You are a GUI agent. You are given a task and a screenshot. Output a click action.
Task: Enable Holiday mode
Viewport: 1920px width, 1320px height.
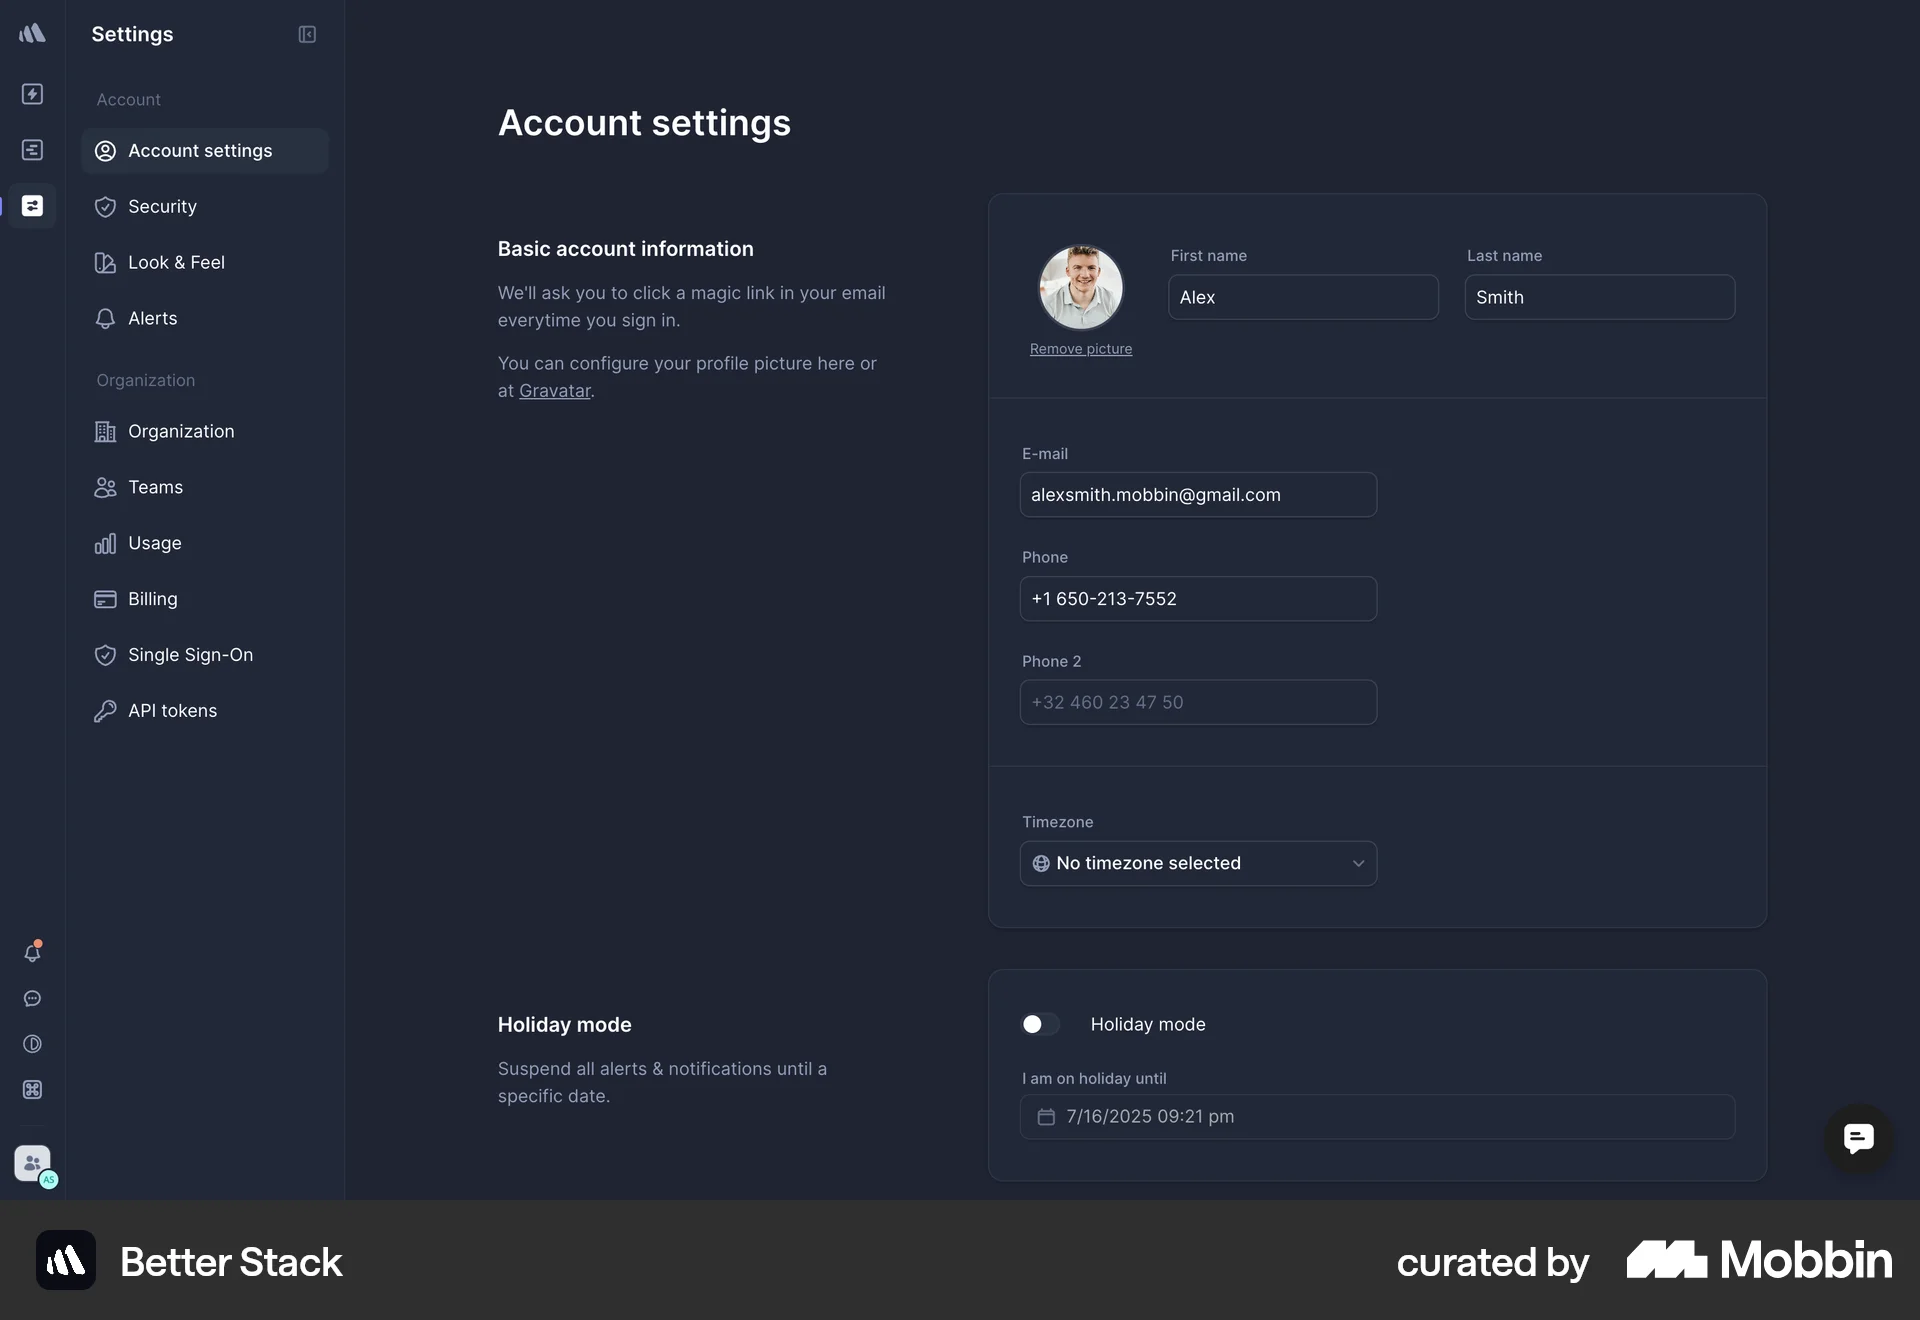click(x=1039, y=1024)
